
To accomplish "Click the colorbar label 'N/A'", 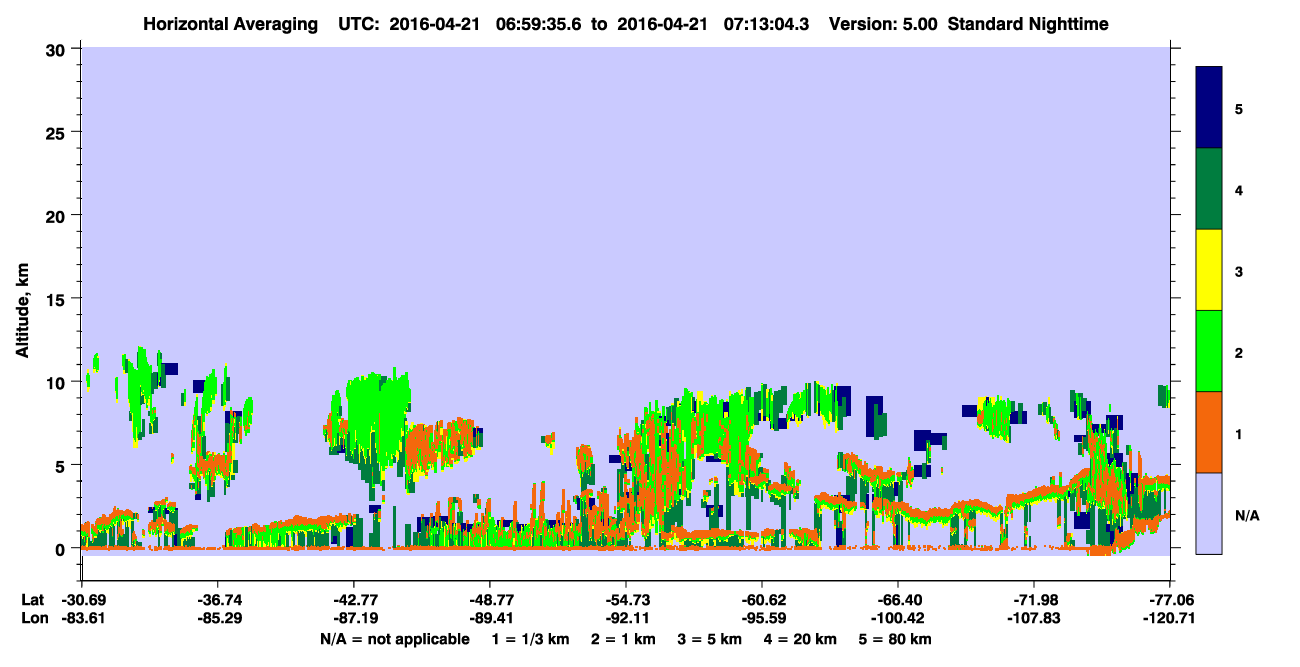I will point(1247,515).
